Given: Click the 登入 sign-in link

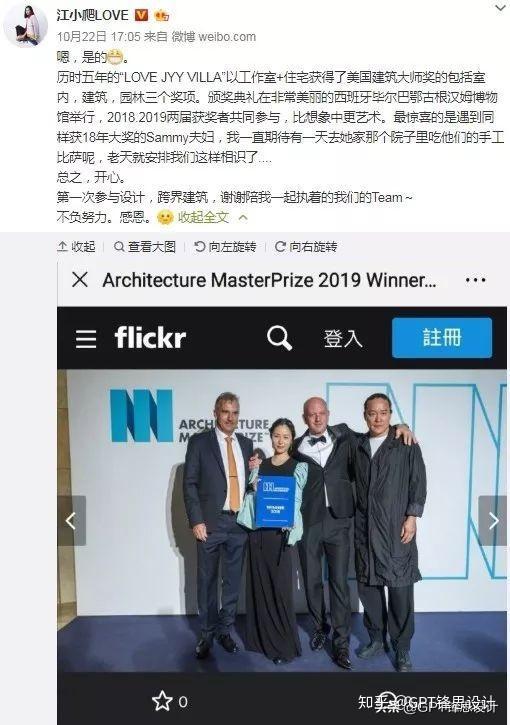Looking at the screenshot, I should pyautogui.click(x=343, y=338).
